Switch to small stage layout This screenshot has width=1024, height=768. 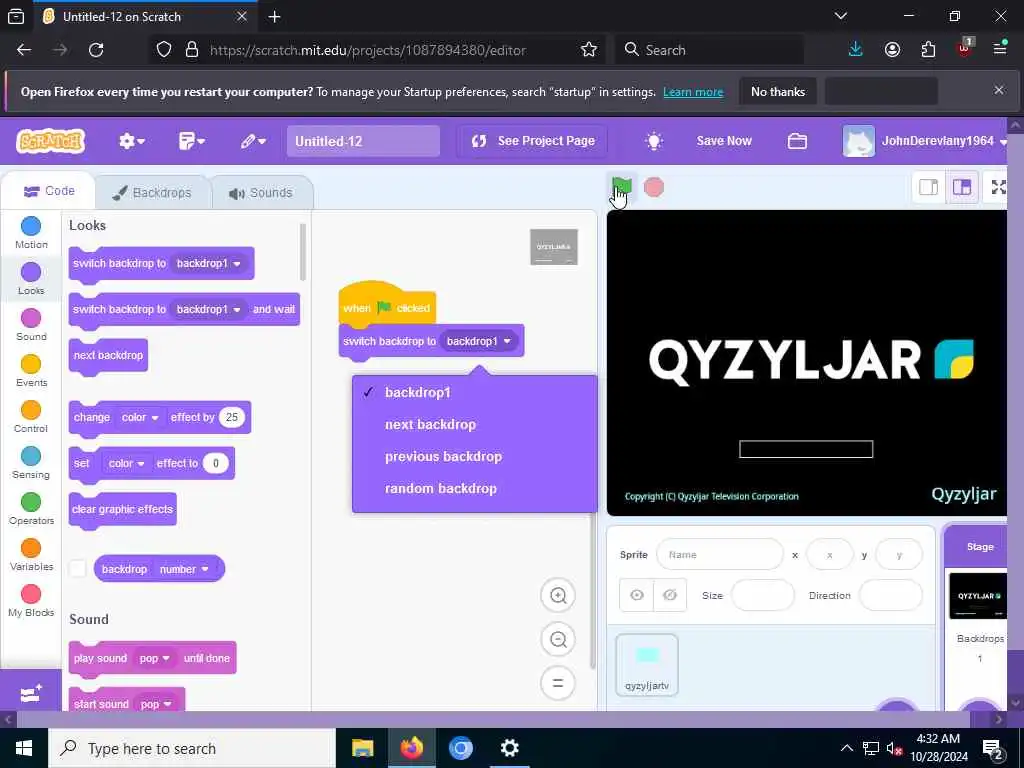(929, 187)
